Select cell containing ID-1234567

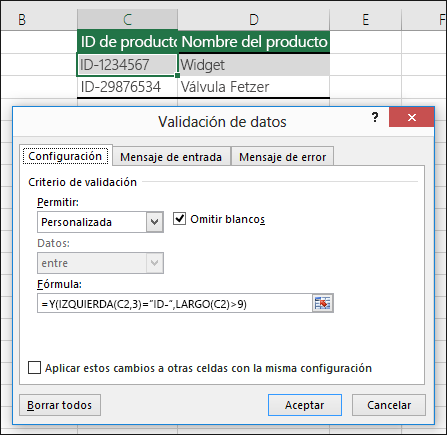127,65
